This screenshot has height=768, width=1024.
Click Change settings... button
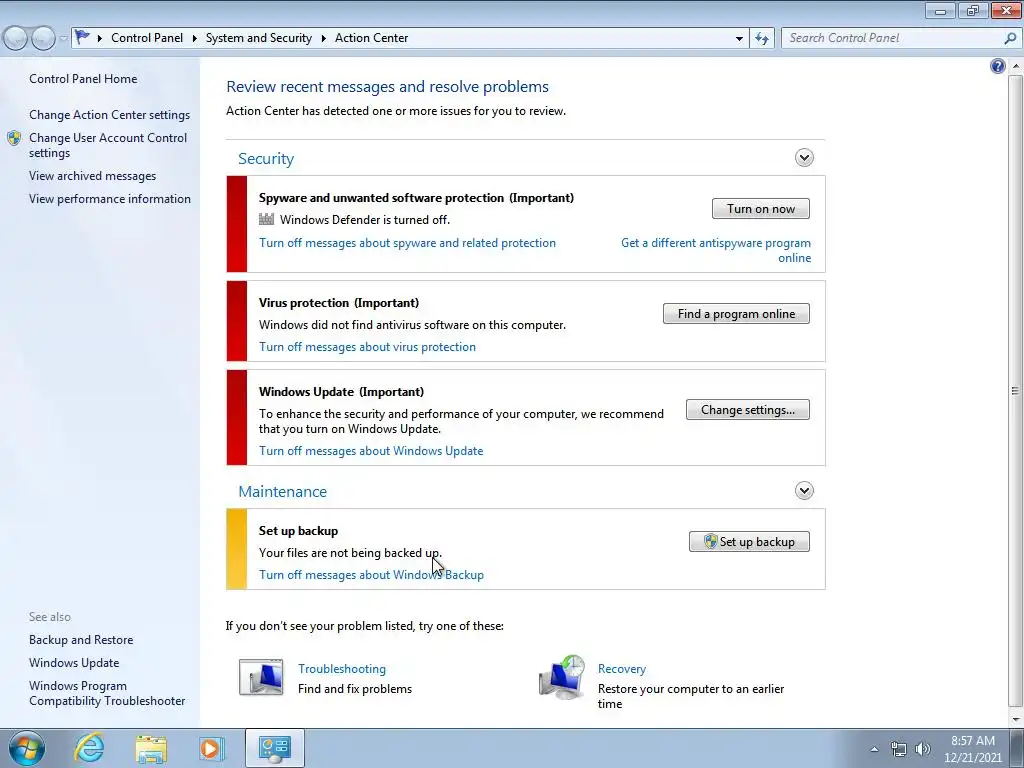pos(748,409)
